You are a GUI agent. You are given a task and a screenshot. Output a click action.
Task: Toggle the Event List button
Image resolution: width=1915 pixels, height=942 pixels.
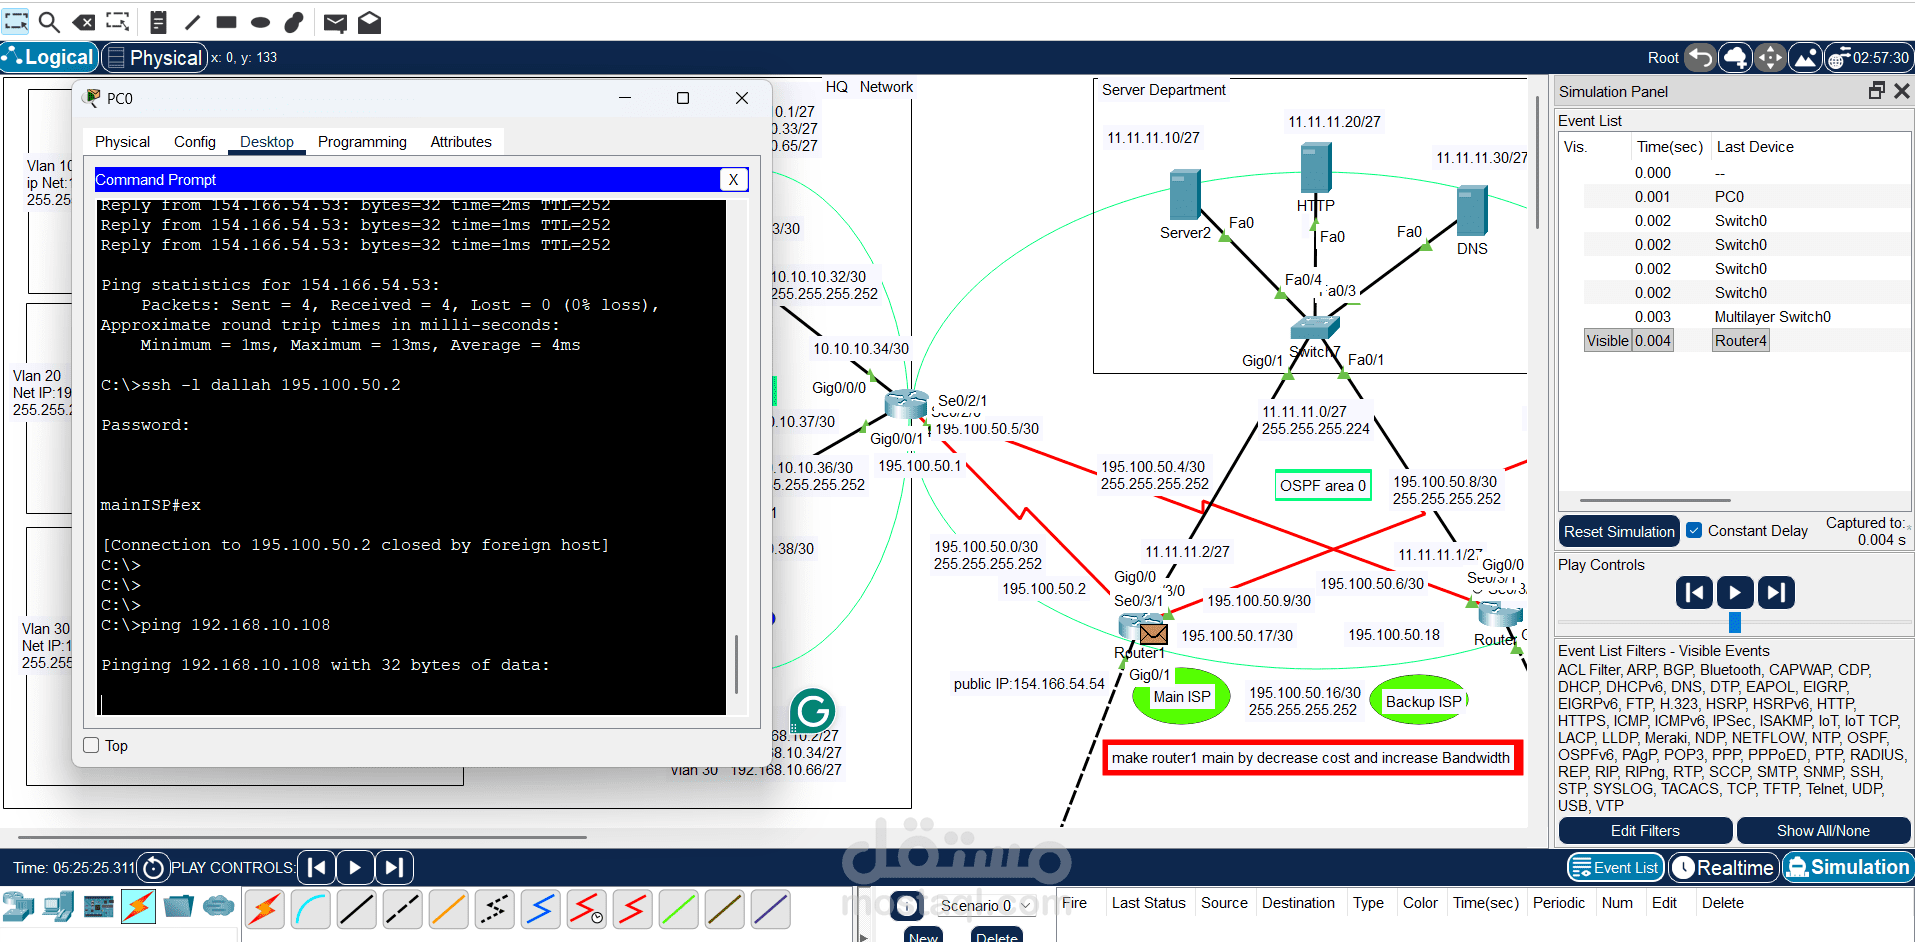(1616, 867)
